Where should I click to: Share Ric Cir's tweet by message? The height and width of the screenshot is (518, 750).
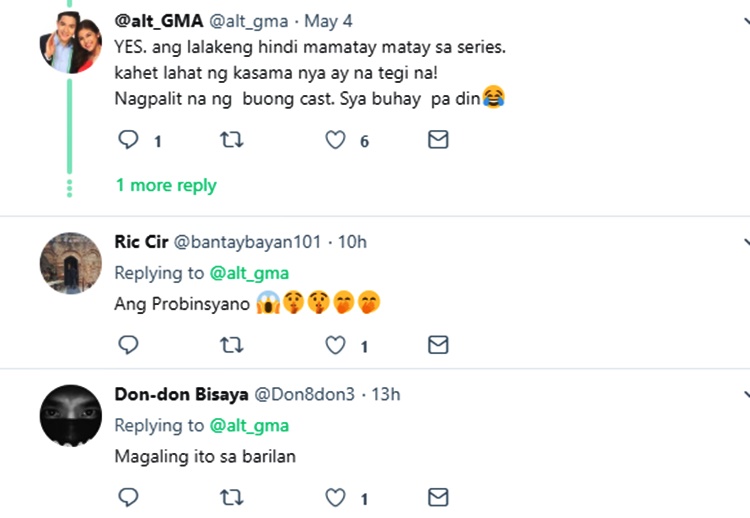[438, 345]
